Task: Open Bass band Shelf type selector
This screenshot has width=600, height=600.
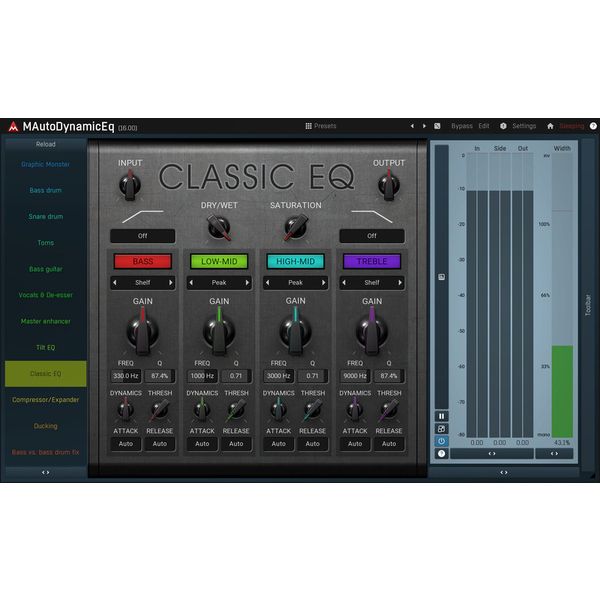Action: click(x=142, y=283)
